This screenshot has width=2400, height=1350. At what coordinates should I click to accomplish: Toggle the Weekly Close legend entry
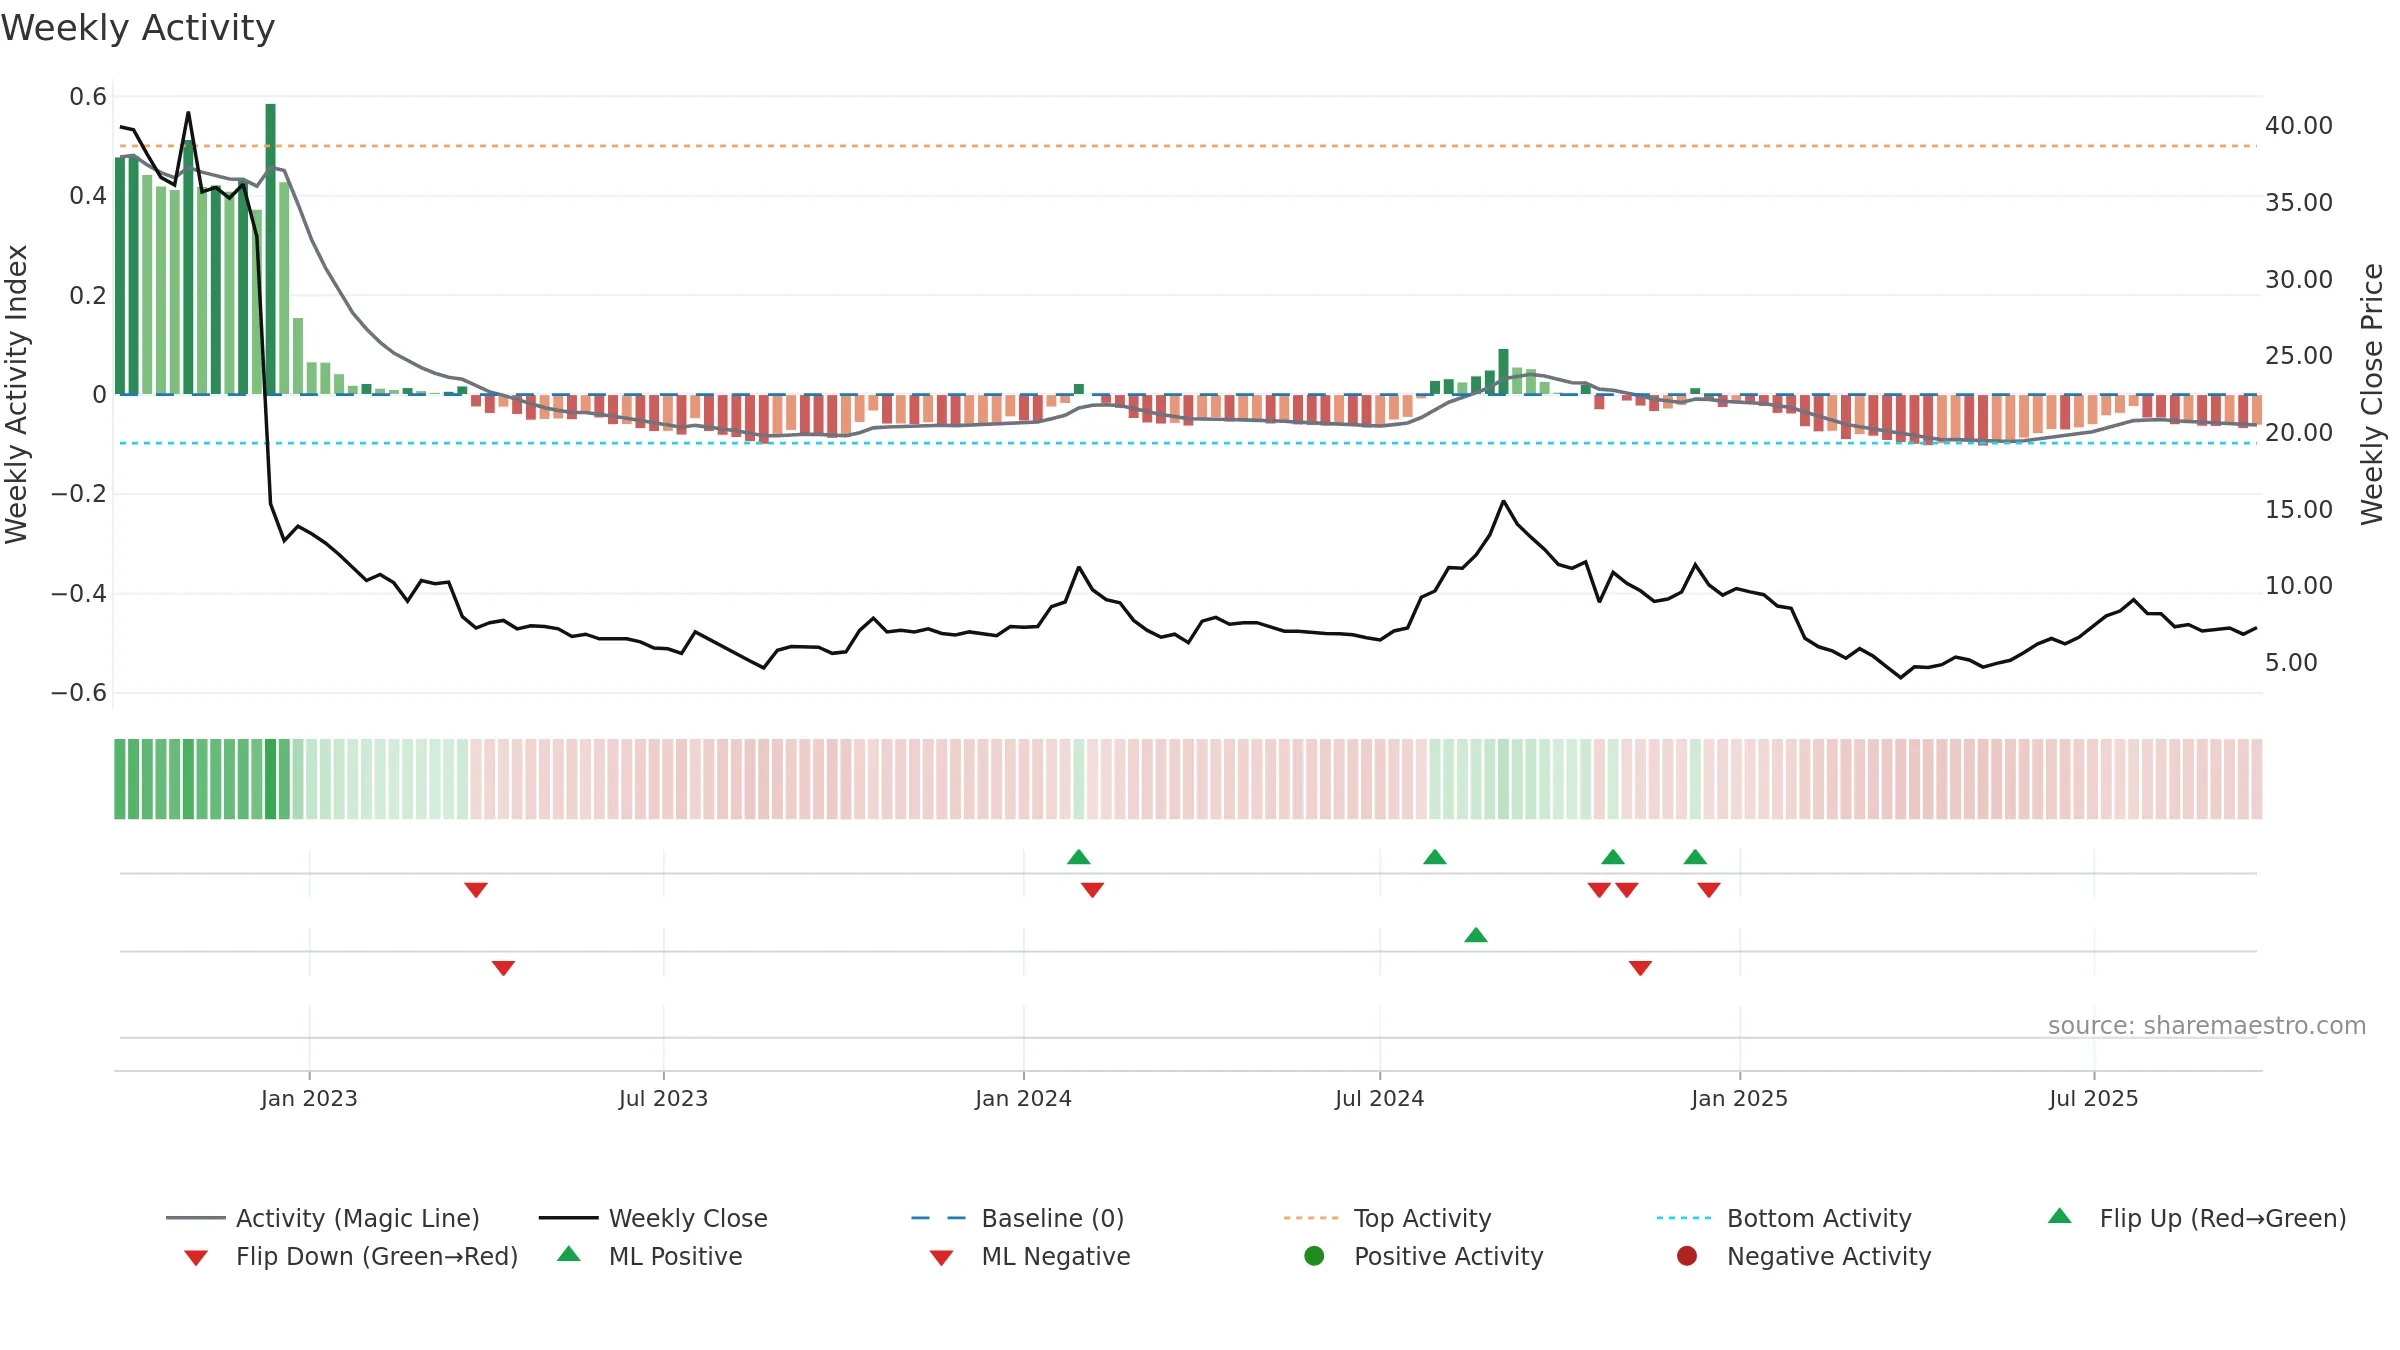click(653, 1218)
